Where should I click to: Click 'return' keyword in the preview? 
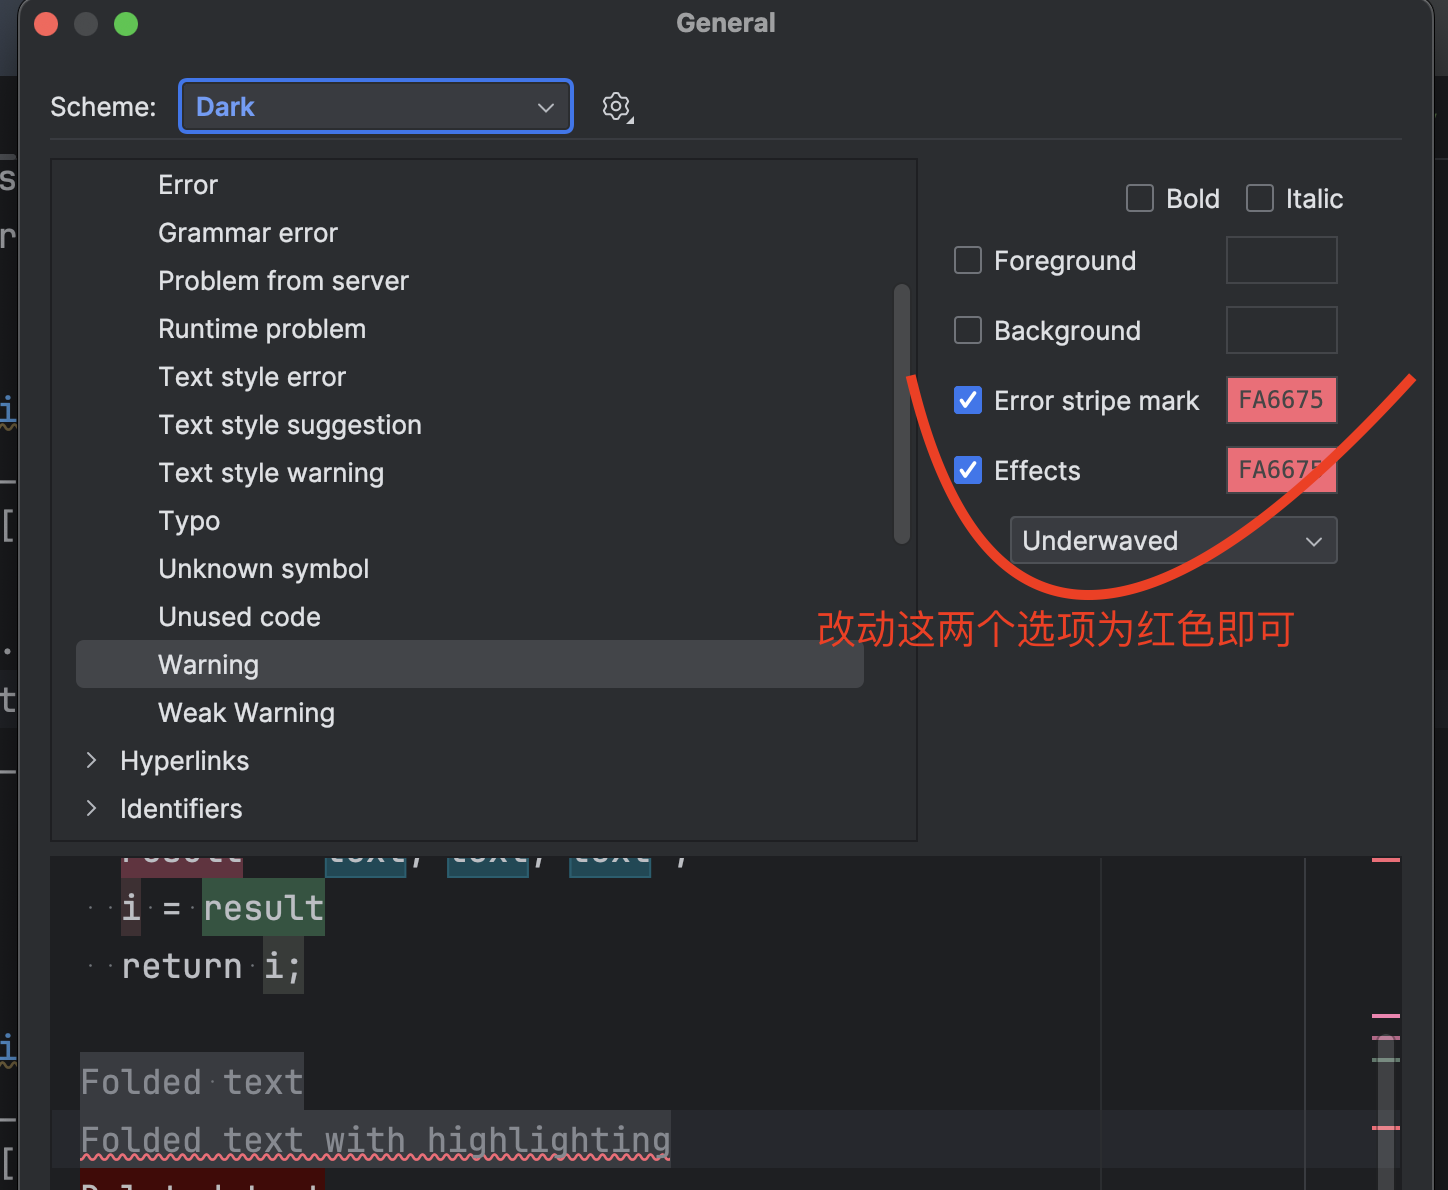point(182,966)
